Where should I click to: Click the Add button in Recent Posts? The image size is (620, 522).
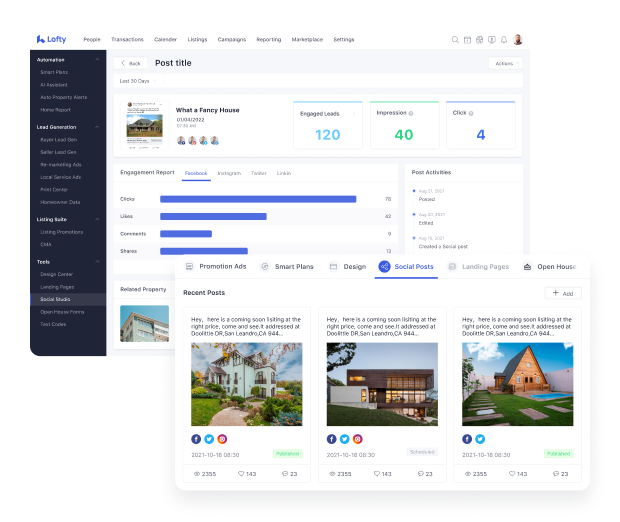click(562, 293)
